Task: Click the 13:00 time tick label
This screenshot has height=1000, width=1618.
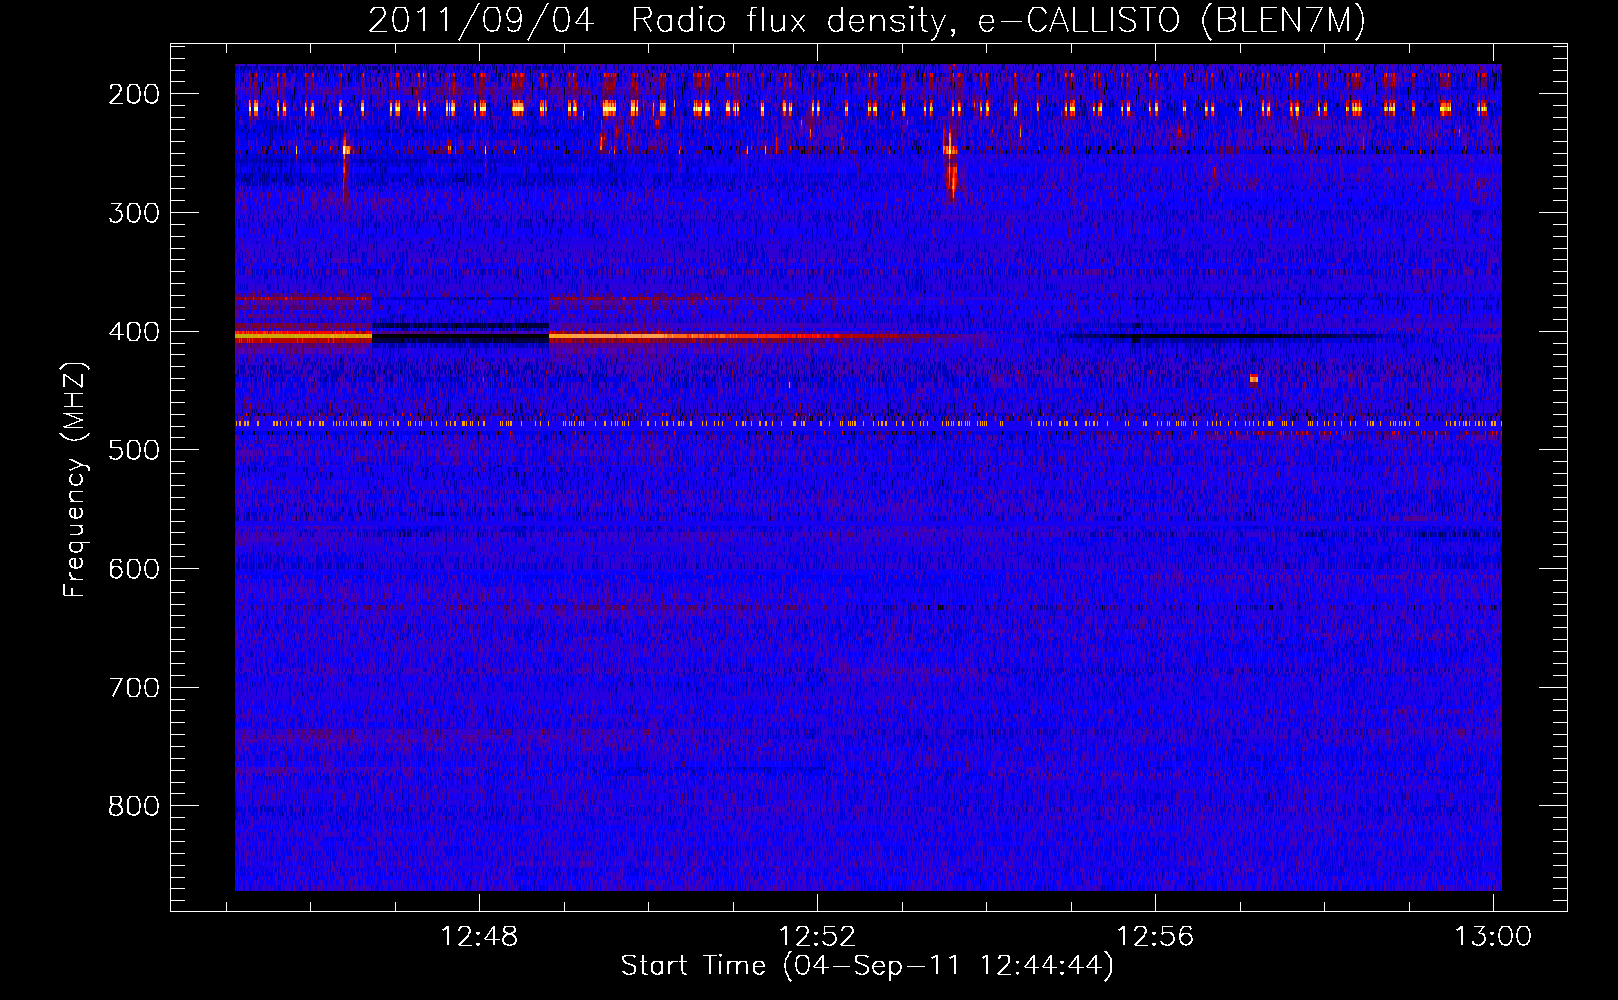Action: 1493,937
